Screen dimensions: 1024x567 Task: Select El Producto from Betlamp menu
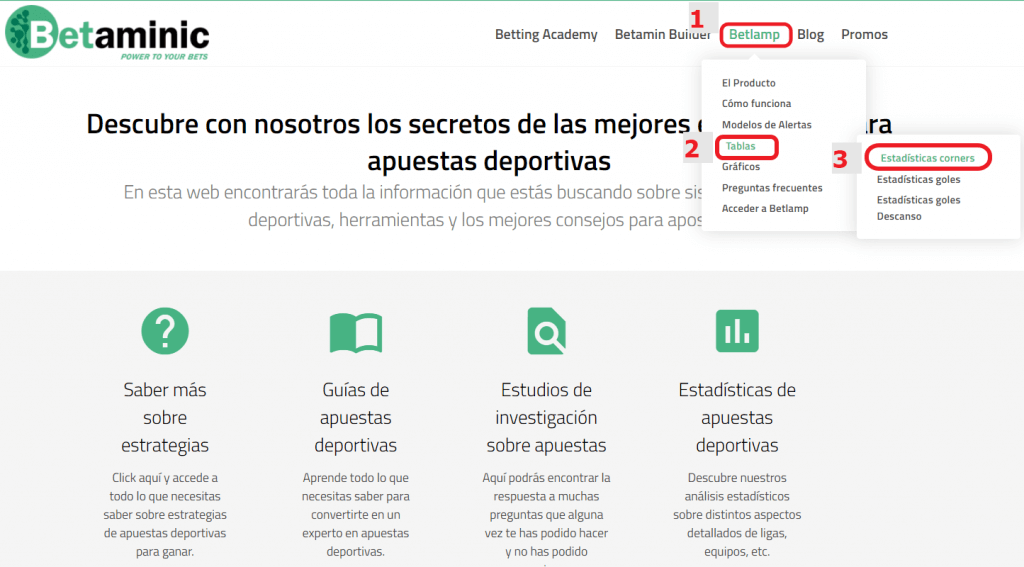click(x=748, y=83)
